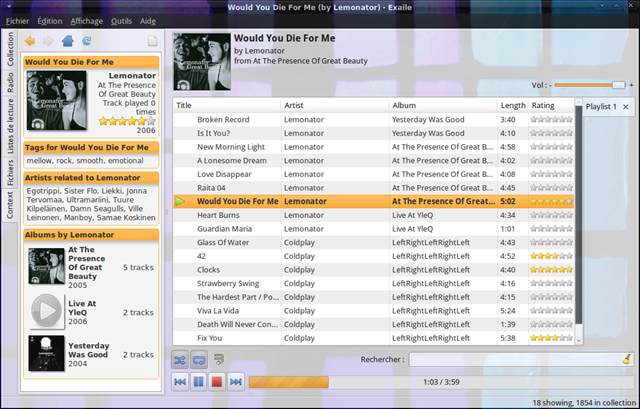Toggle shuffle playback mode
Screen dimensions: 640x409
(180, 359)
